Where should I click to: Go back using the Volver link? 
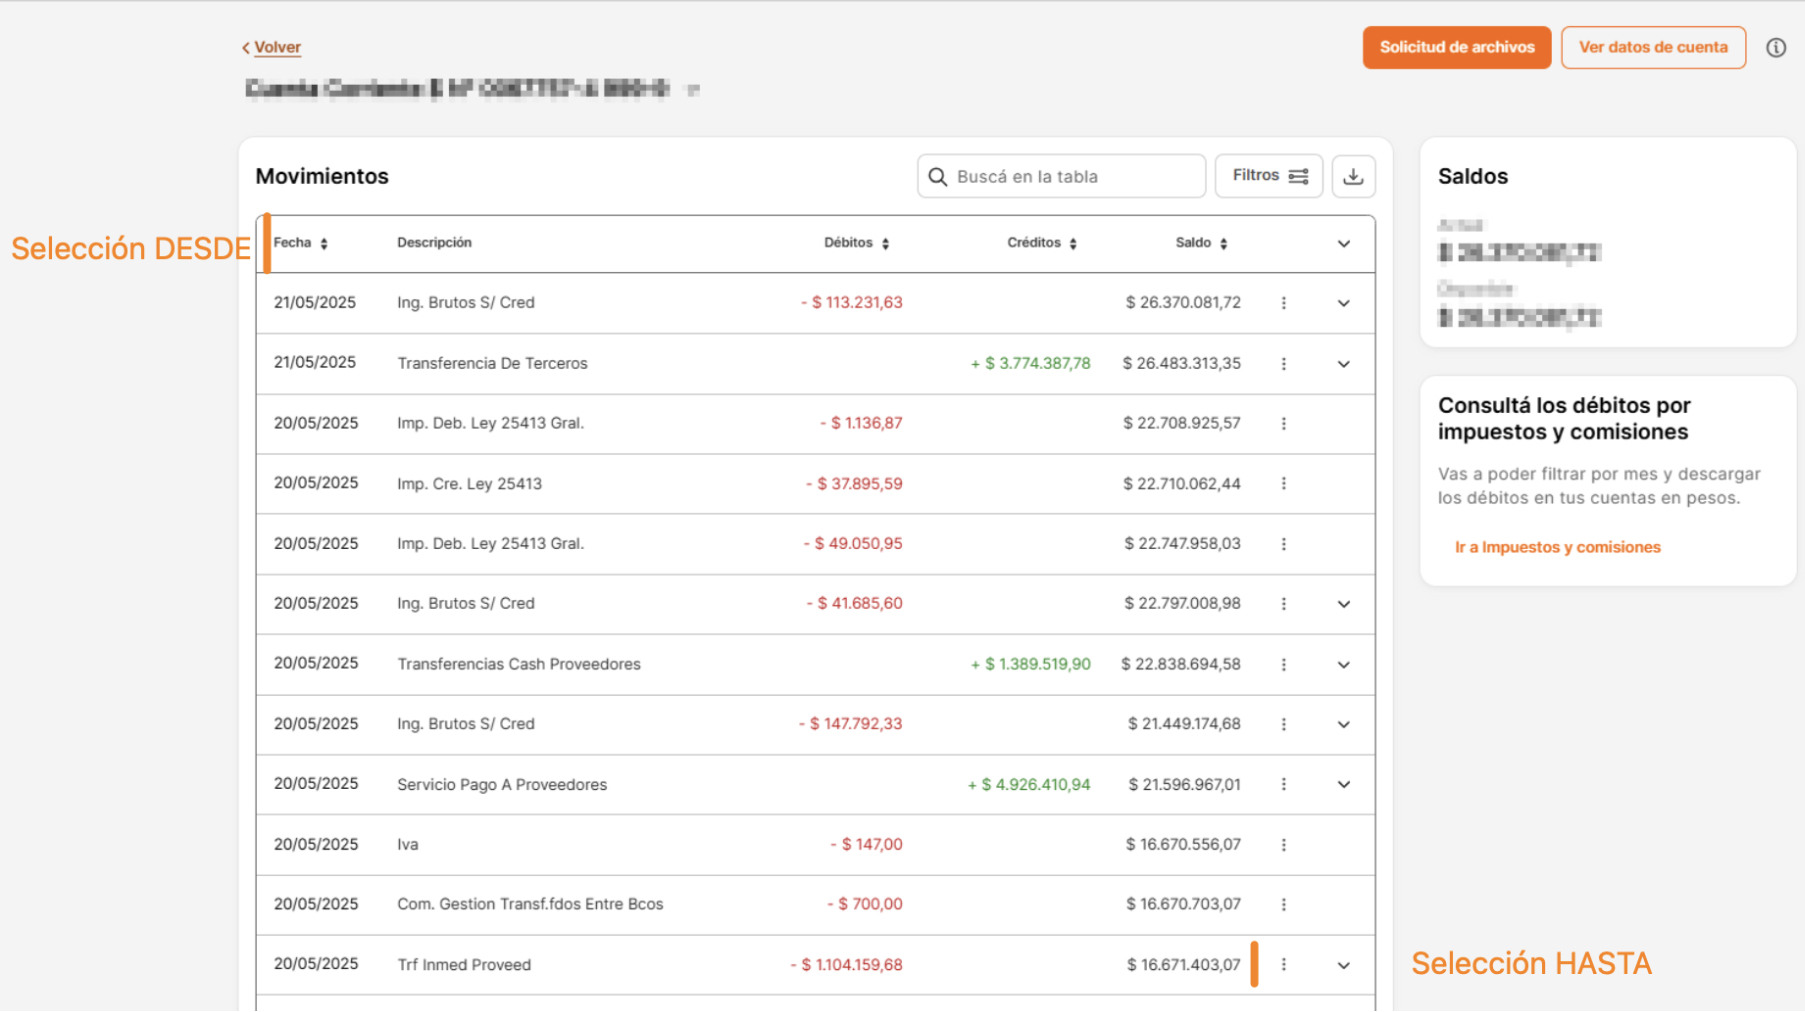click(x=276, y=47)
